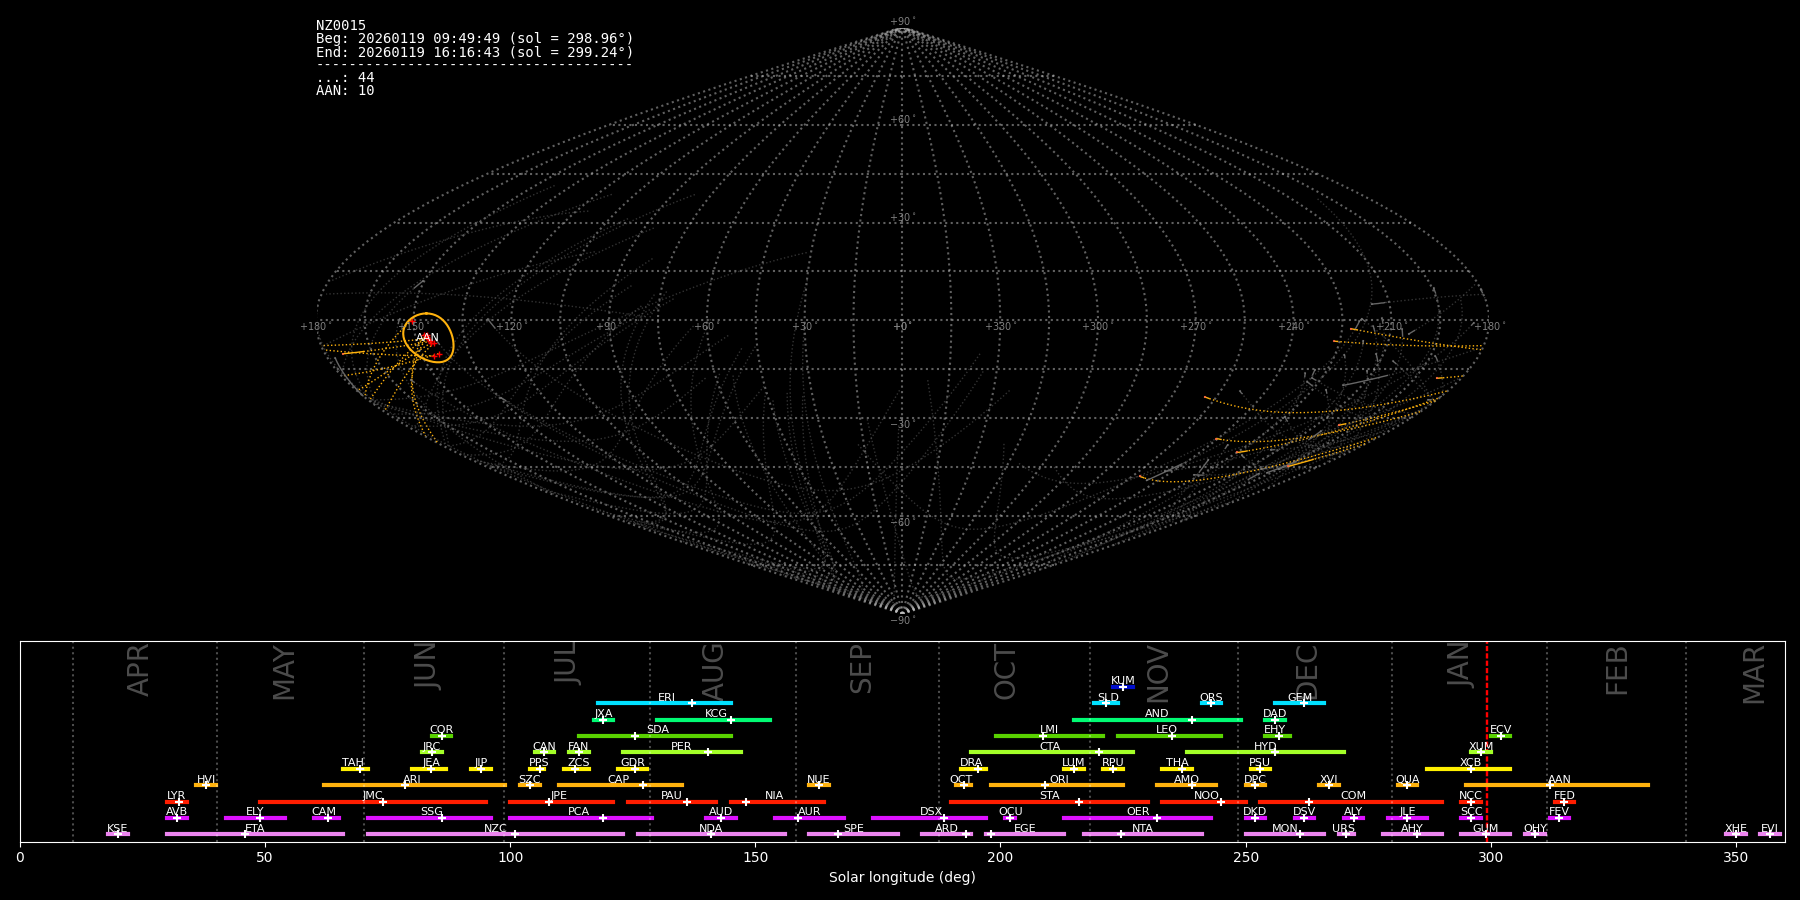Click the LEO shower label
Image resolution: width=1800 pixels, height=900 pixels.
[1167, 730]
